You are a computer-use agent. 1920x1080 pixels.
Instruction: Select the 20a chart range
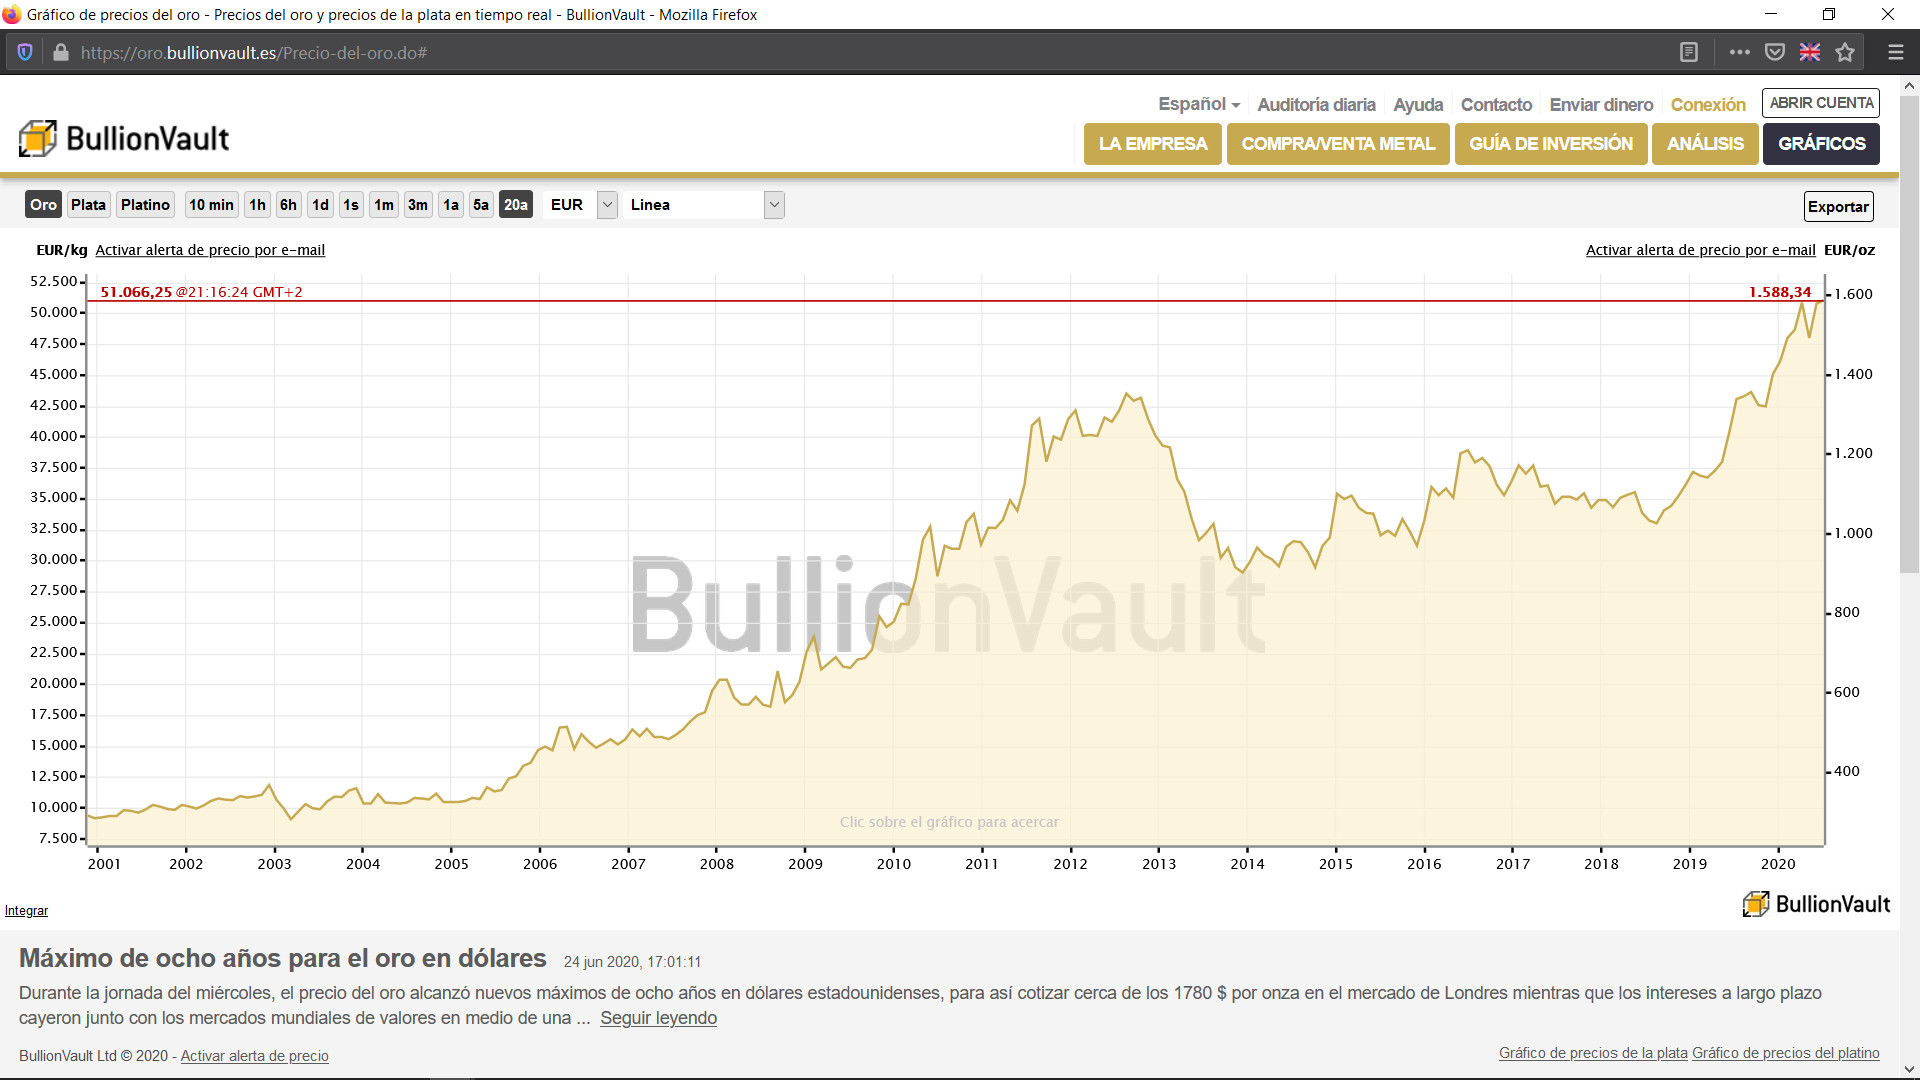516,205
